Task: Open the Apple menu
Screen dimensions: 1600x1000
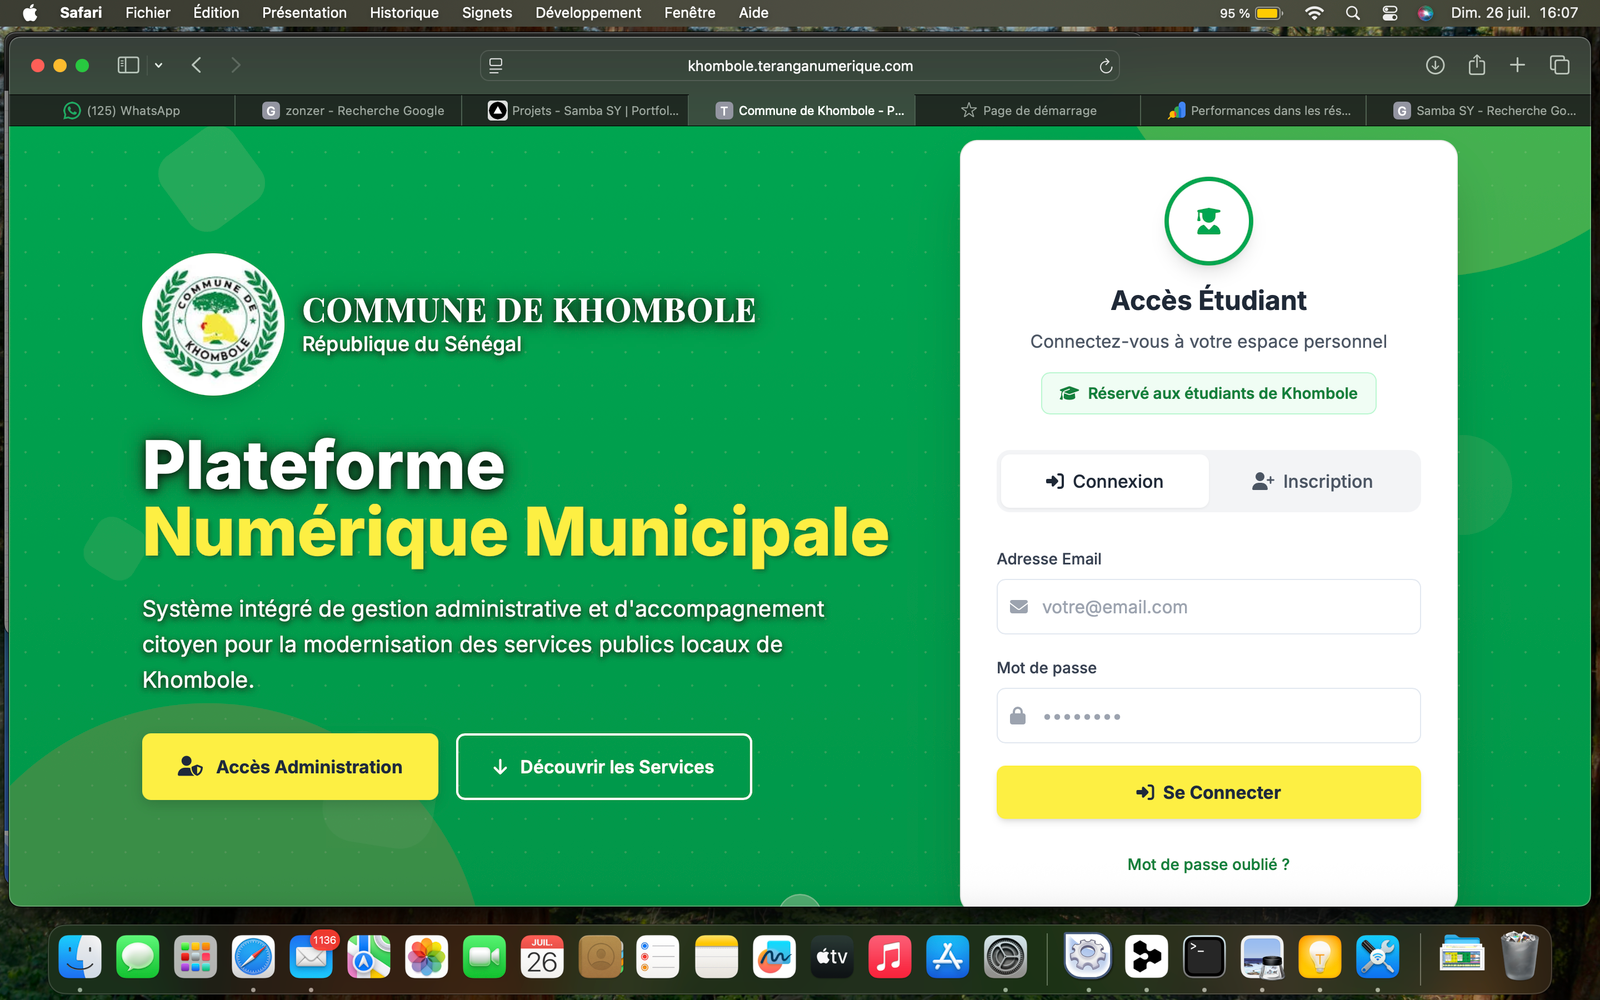Action: (x=30, y=13)
